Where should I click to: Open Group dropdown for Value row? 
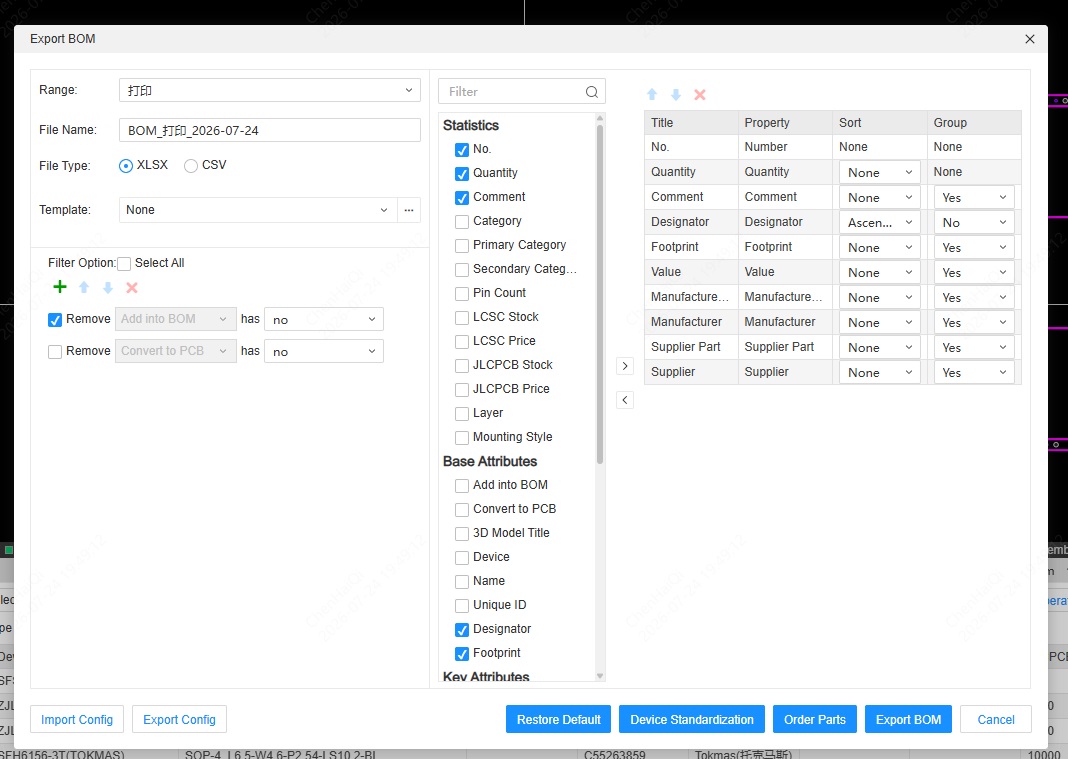click(x=974, y=273)
